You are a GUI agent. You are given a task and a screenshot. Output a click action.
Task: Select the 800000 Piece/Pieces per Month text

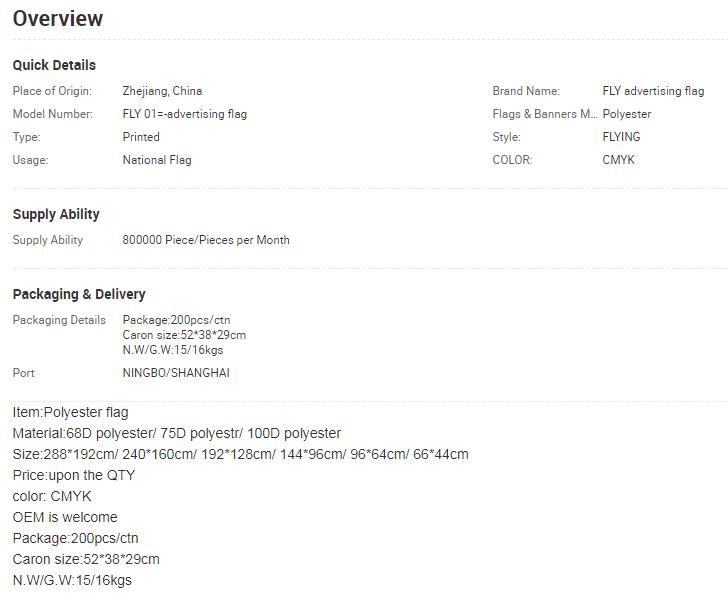(206, 240)
